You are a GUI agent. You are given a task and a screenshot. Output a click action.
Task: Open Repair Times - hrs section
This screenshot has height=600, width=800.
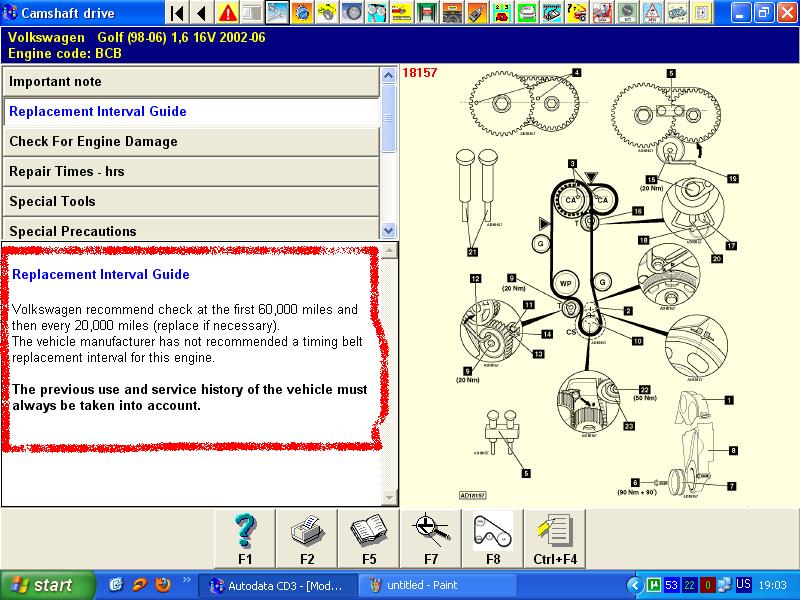click(x=190, y=172)
